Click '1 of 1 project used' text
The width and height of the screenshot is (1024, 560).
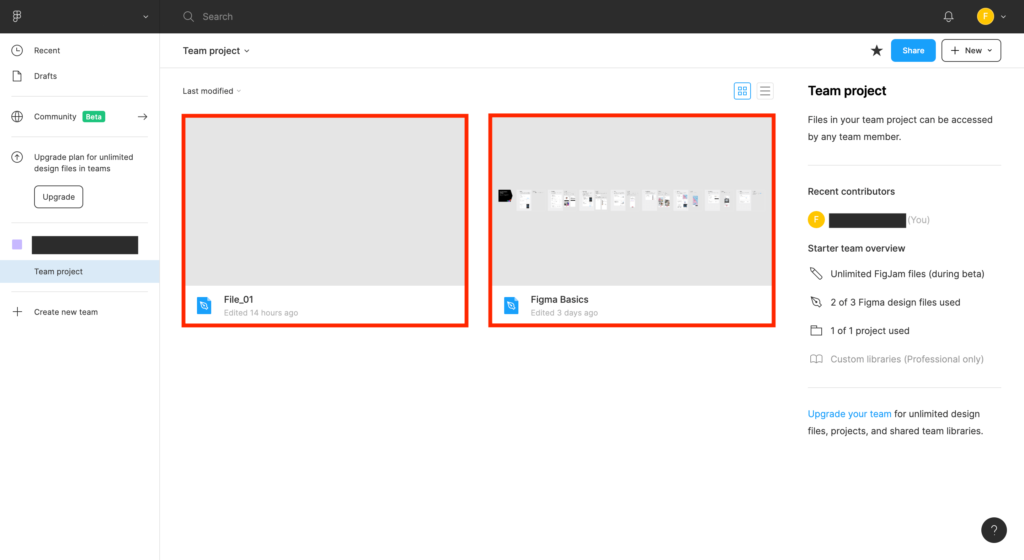870,331
